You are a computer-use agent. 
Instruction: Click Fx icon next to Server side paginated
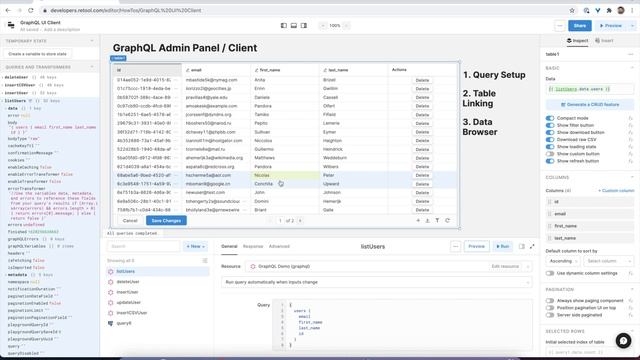click(631, 315)
